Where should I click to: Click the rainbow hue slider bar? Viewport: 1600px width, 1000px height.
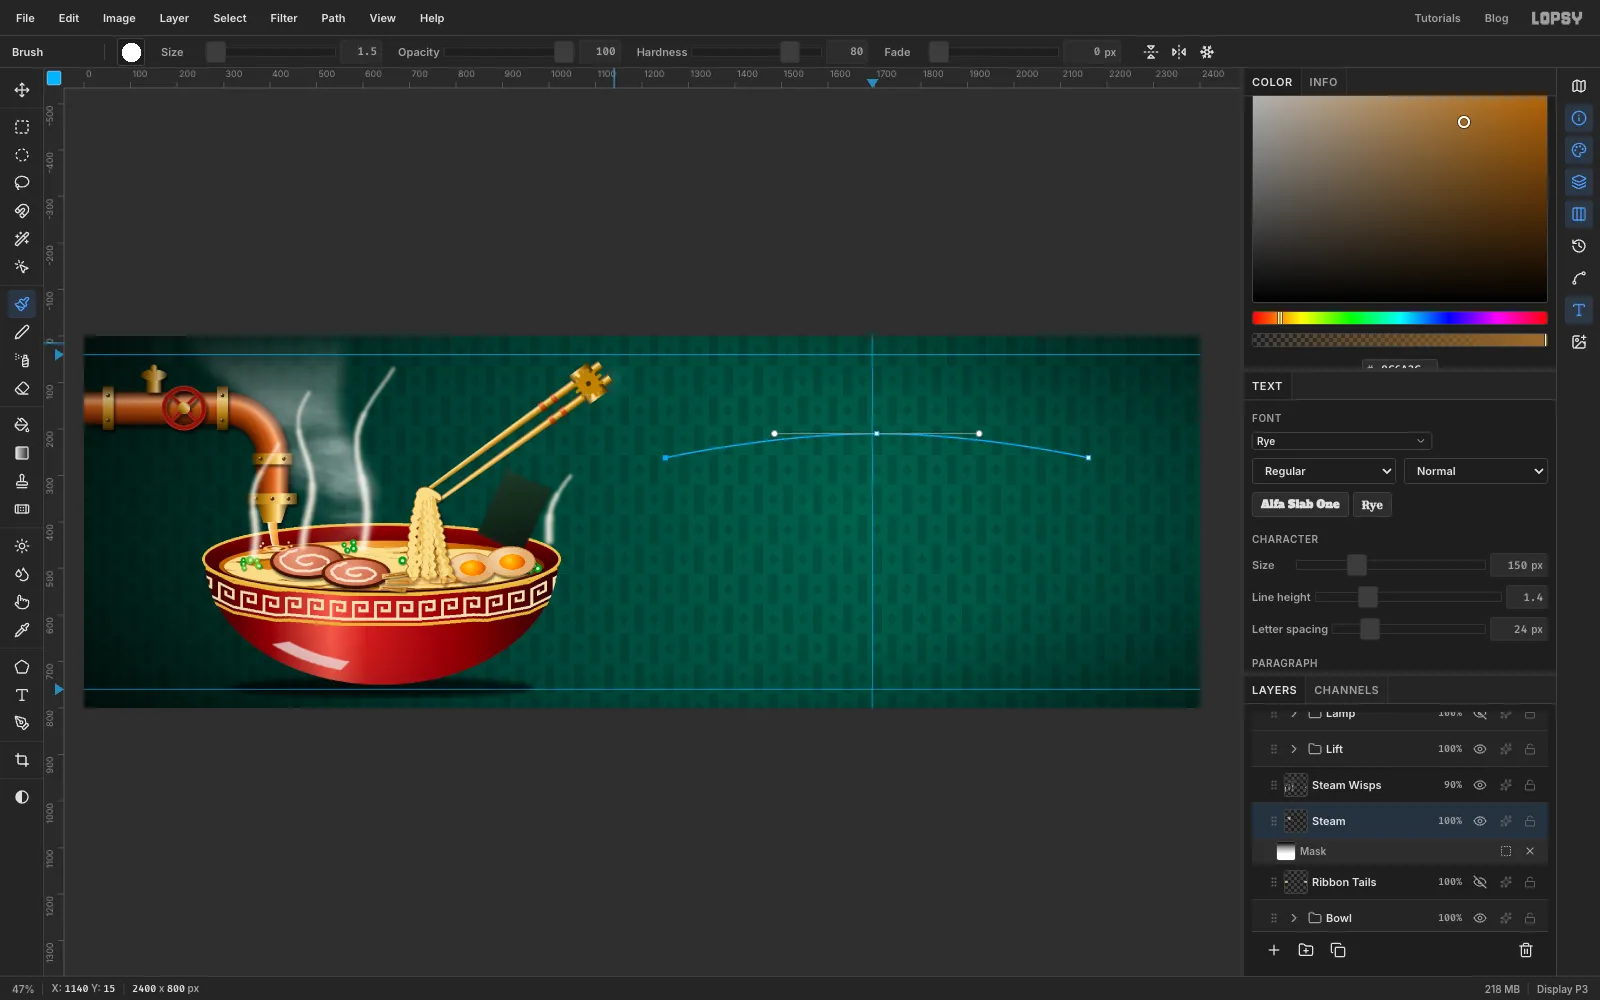(1399, 318)
